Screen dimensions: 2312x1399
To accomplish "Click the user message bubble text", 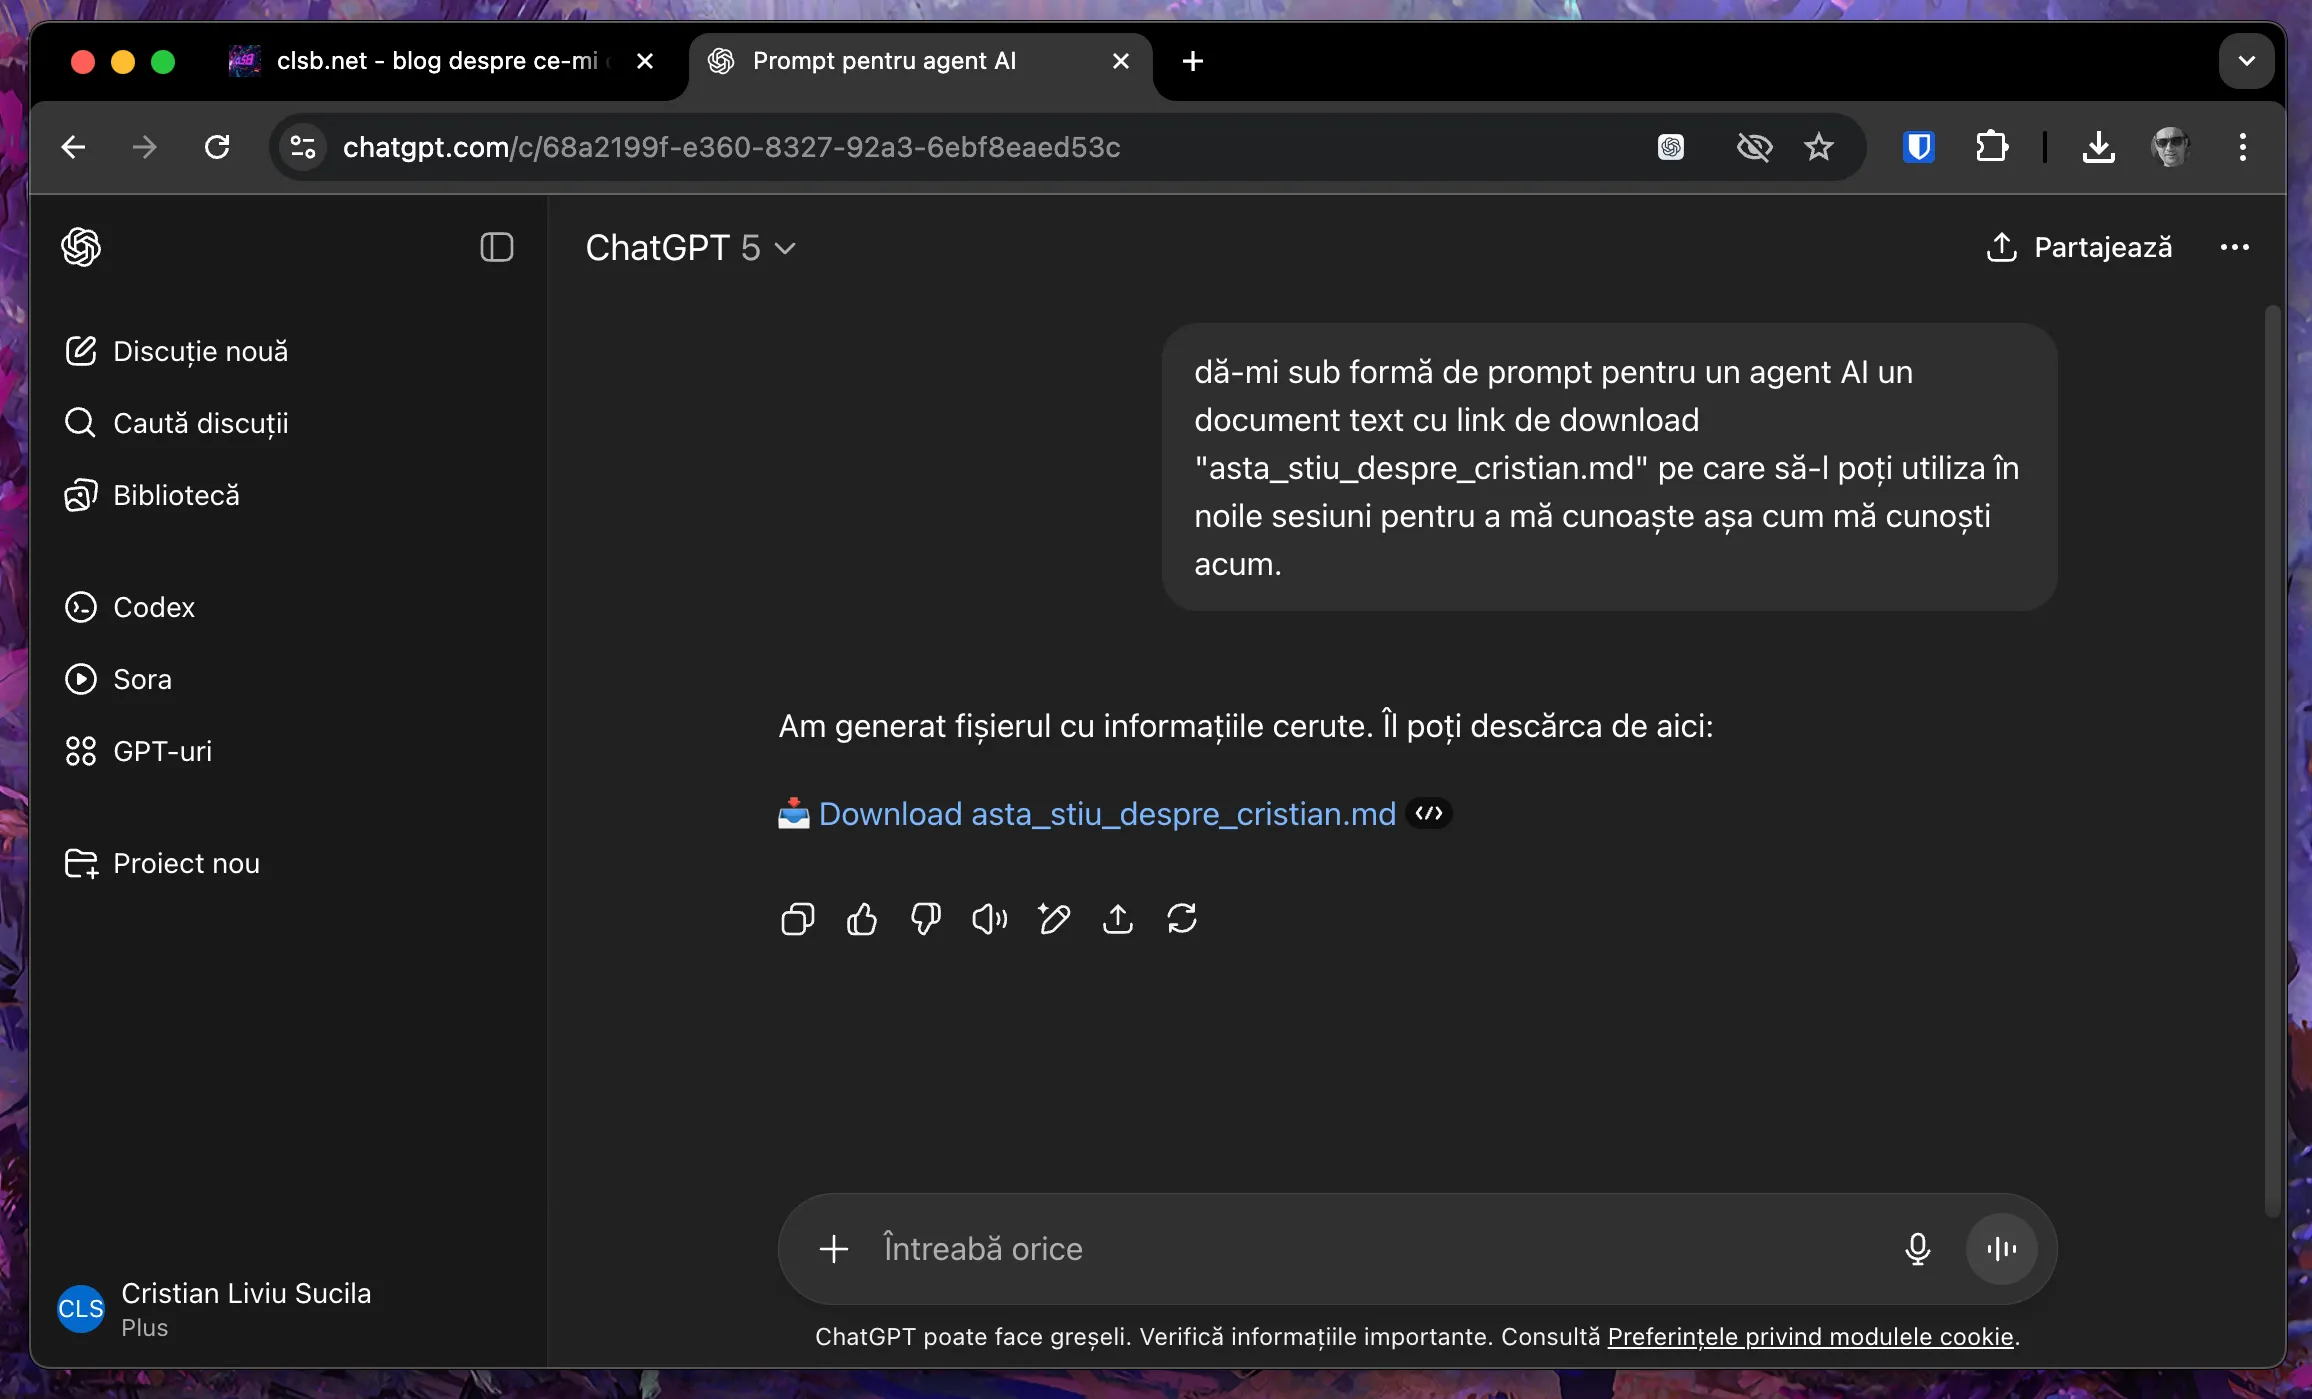I will [1609, 467].
